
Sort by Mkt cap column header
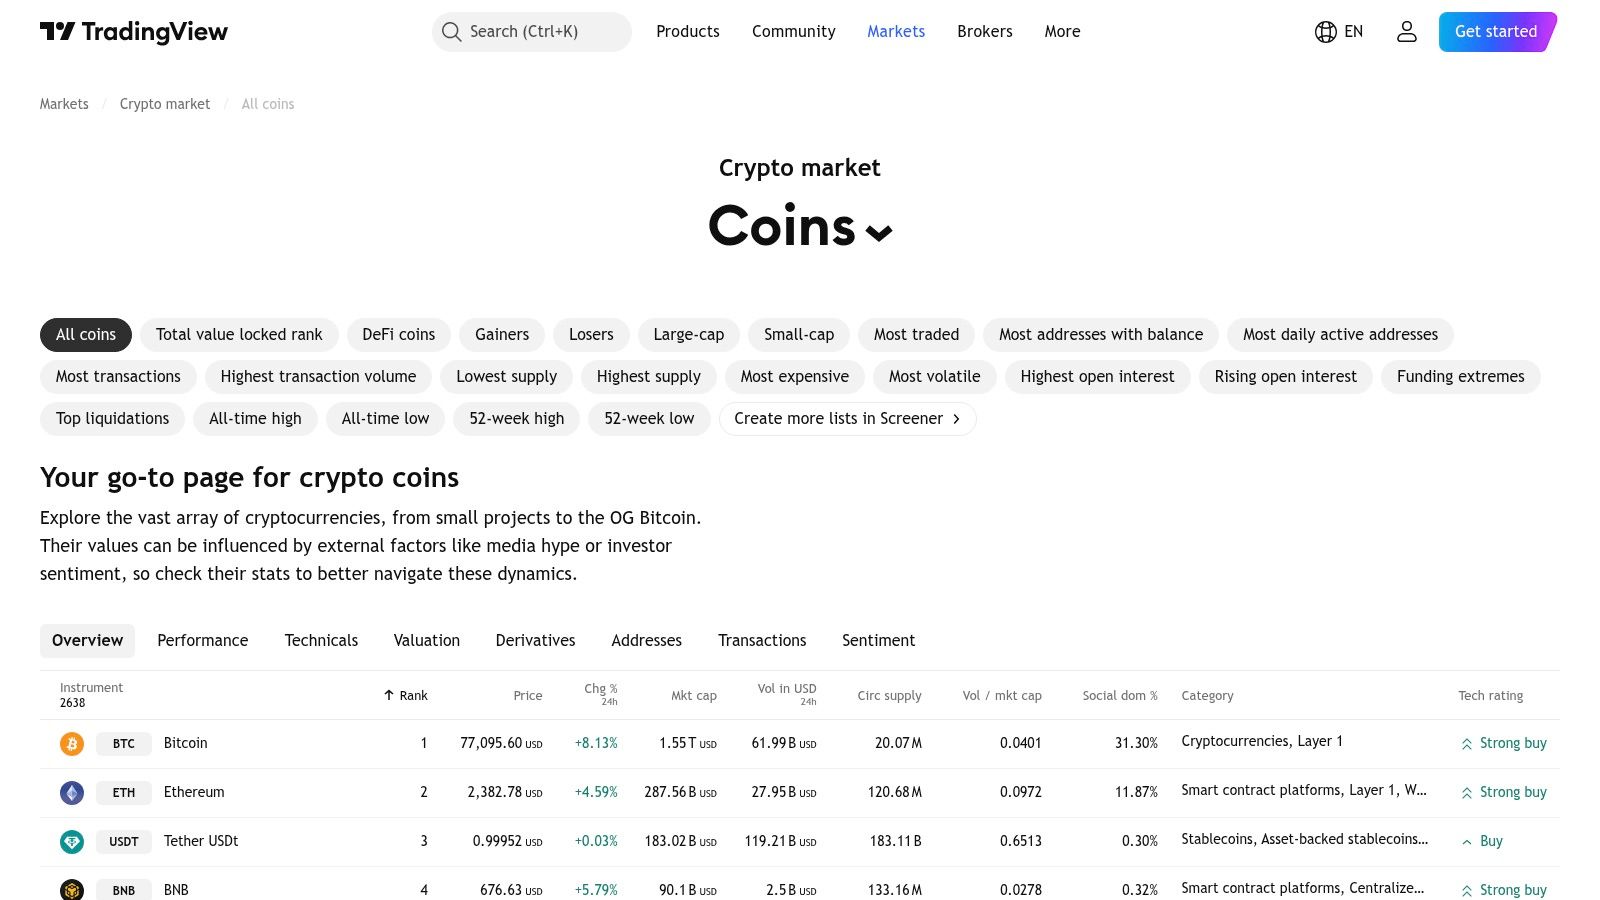coord(694,696)
